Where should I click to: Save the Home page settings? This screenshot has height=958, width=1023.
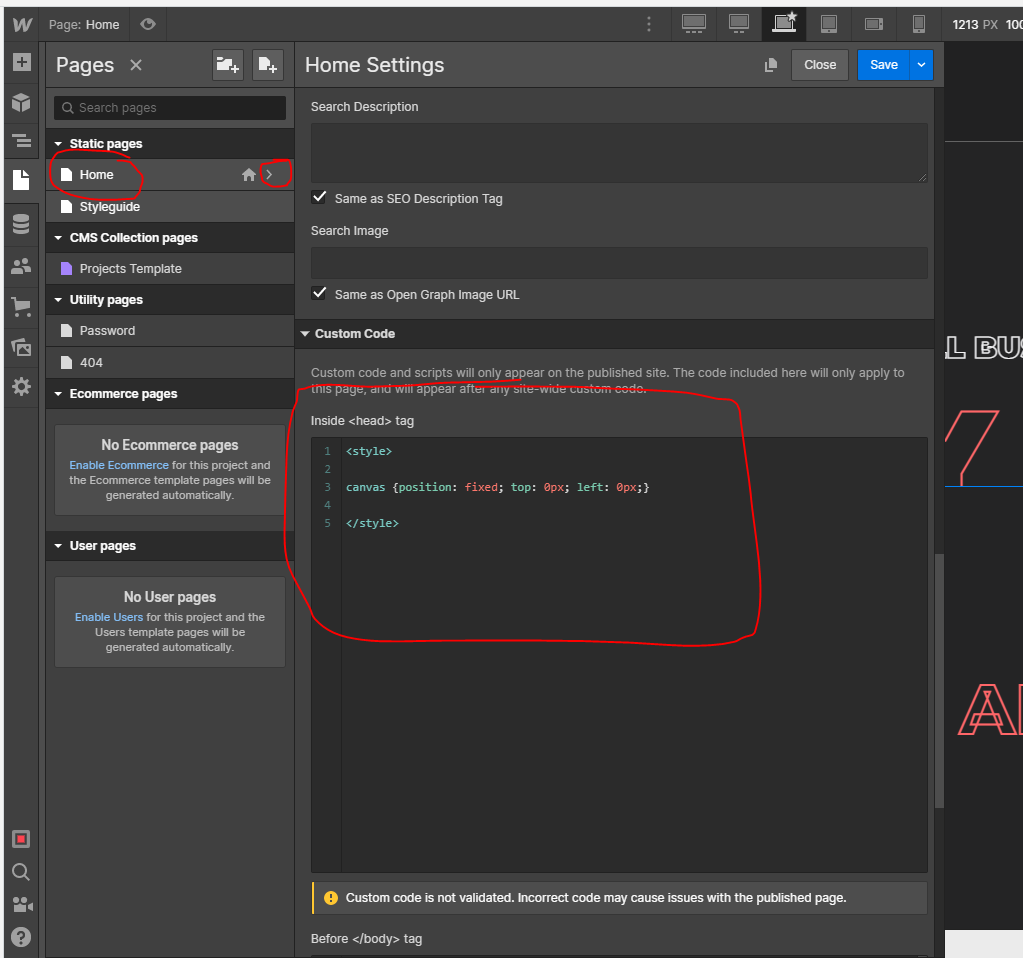click(883, 64)
